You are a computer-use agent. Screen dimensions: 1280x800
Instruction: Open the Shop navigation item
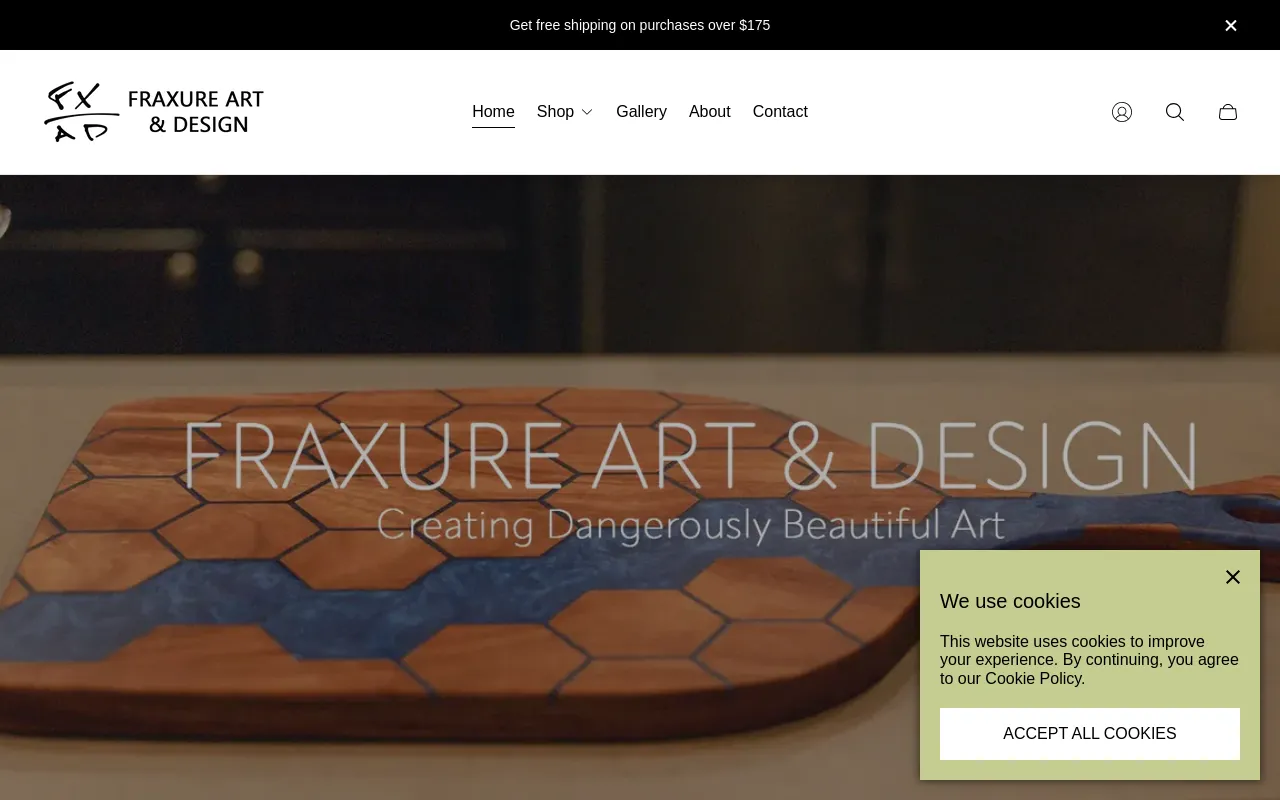click(555, 112)
